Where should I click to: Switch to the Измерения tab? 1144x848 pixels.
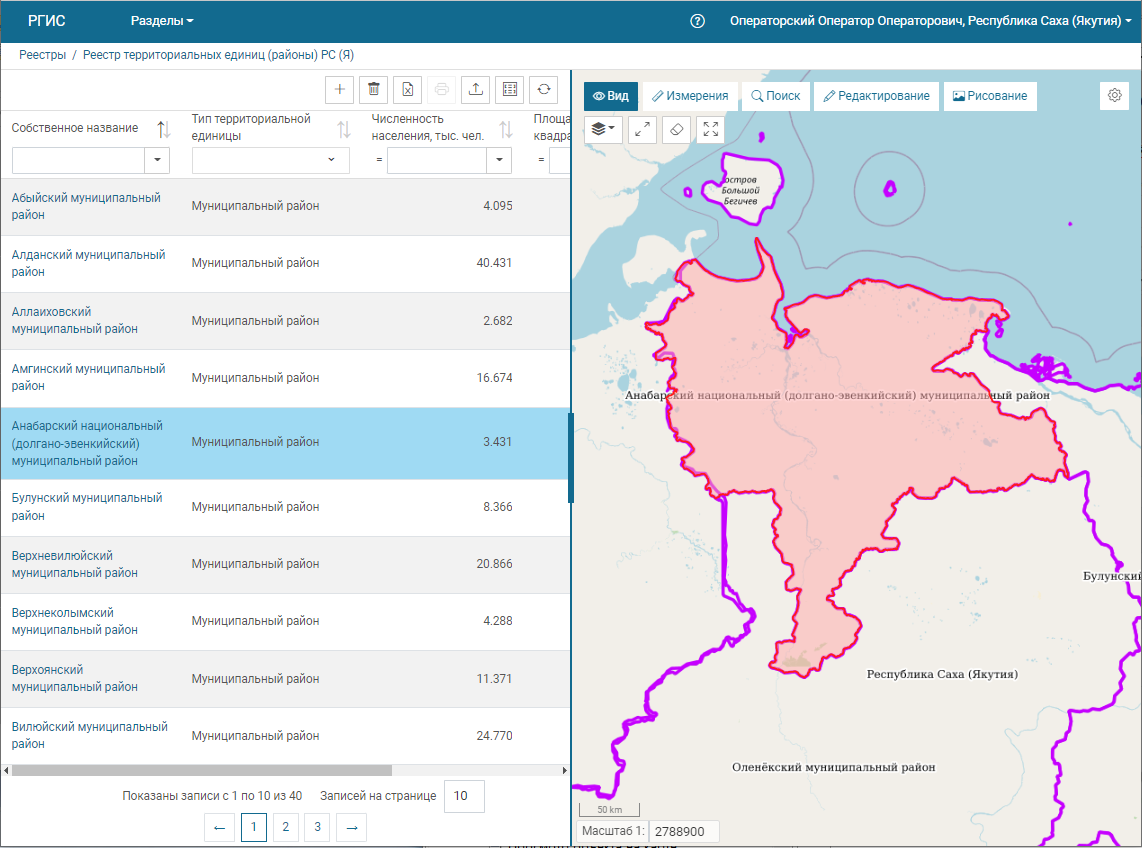coord(690,96)
